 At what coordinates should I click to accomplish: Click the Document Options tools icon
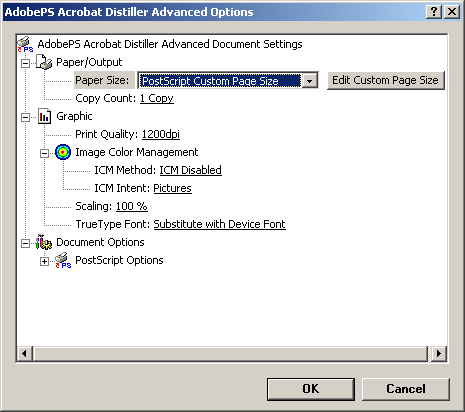point(44,242)
